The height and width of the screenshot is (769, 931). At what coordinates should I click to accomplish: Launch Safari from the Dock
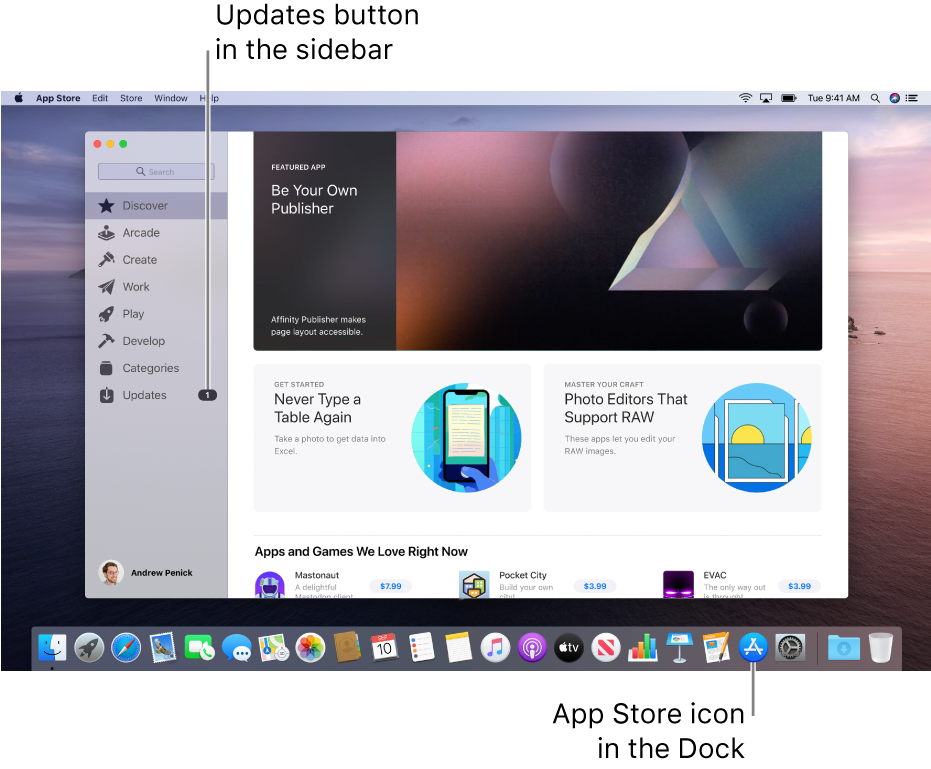[126, 647]
